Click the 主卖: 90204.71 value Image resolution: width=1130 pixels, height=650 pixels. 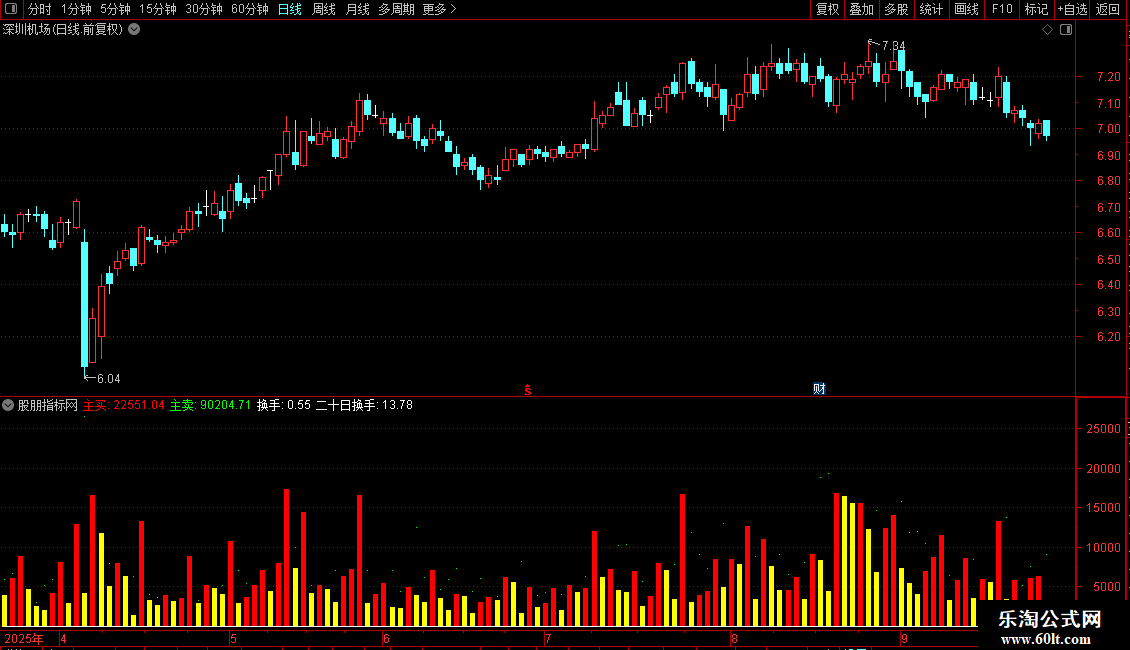click(210, 405)
